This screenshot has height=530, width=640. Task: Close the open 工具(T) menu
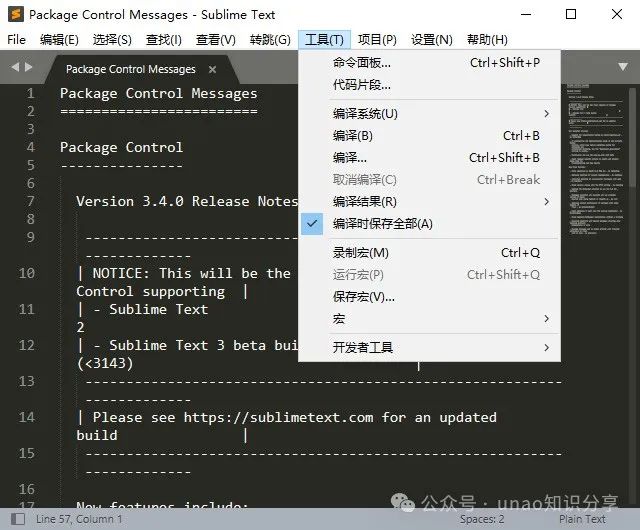point(324,40)
